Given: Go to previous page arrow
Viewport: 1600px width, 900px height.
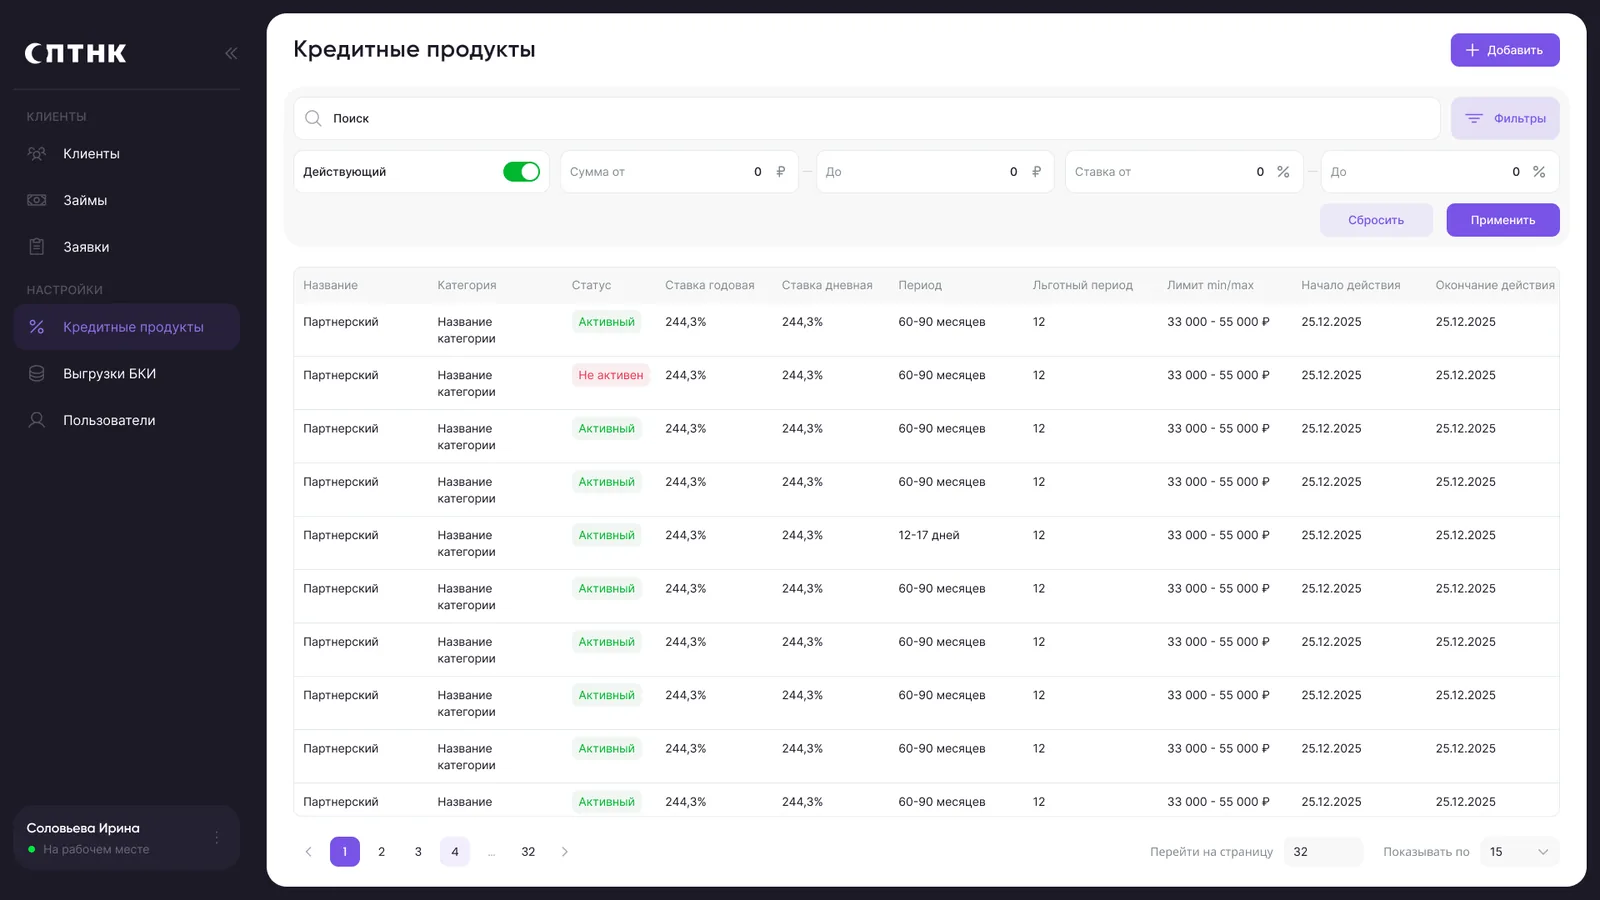Looking at the screenshot, I should [308, 852].
